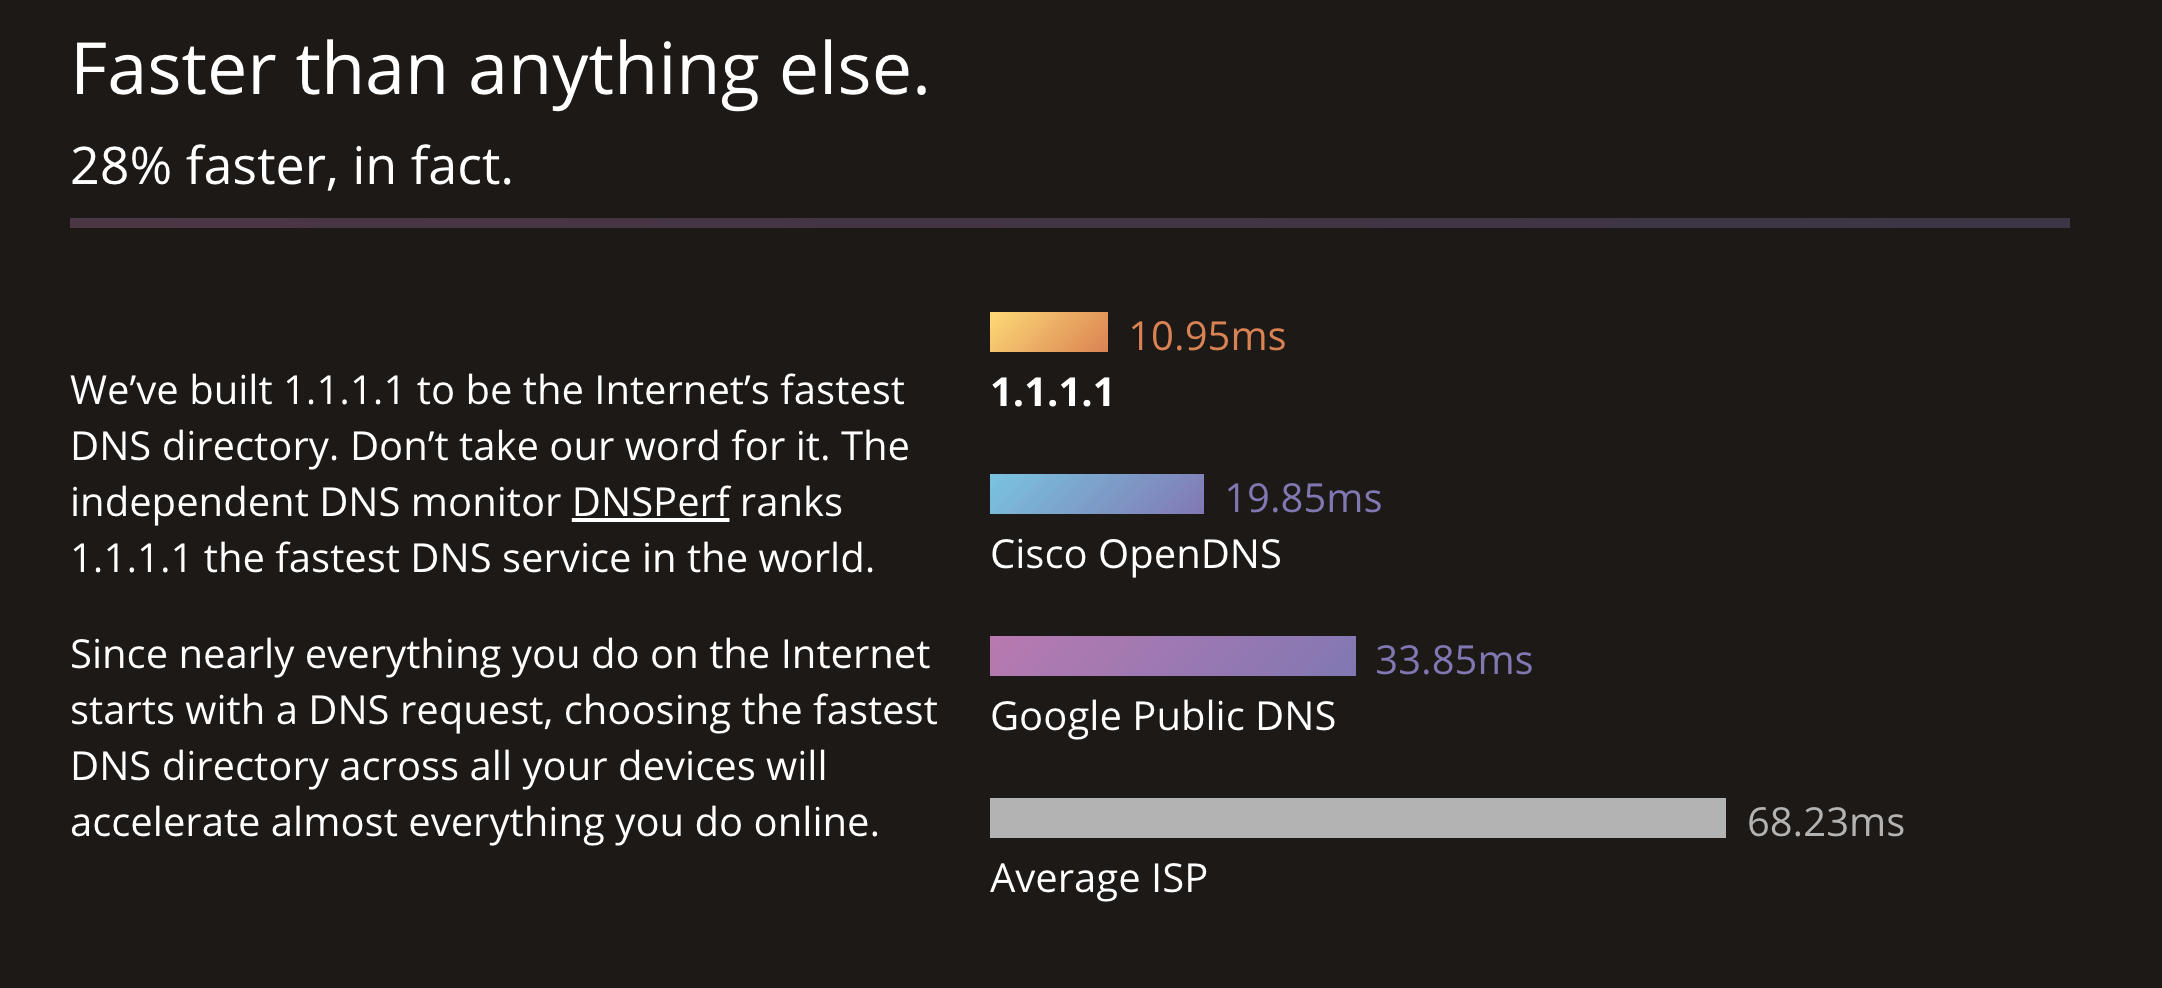
Task: Click the horizontal divider under the subheading
Action: point(1070,223)
